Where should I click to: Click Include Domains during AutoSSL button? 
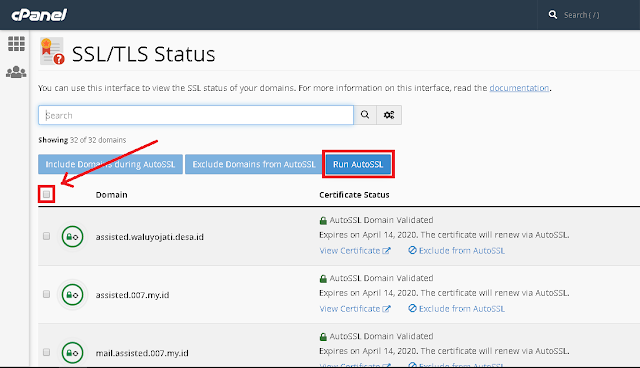point(110,164)
